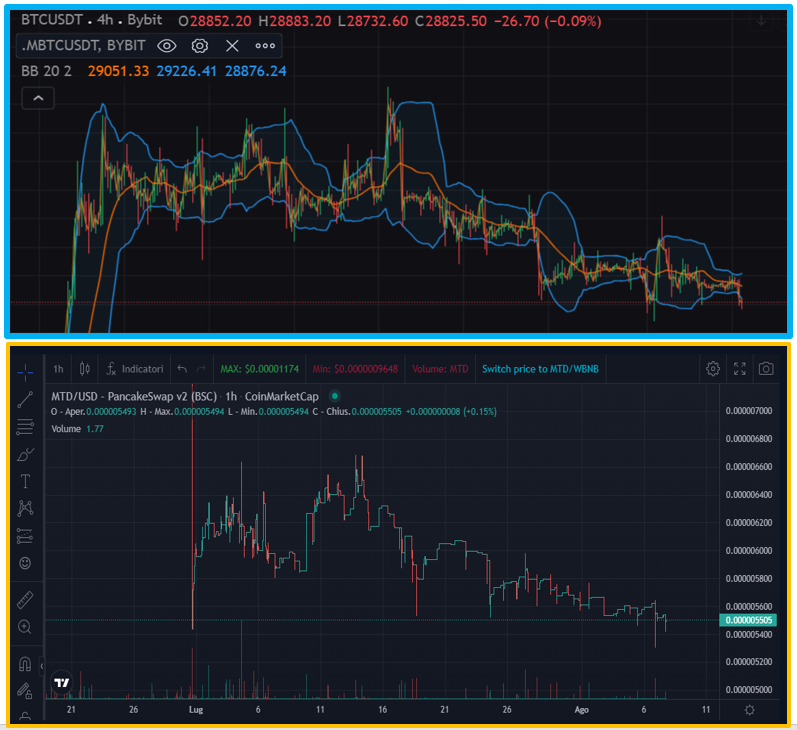Click the BTCUSDT symbol title
Screen dimensions: 797x730
(x=51, y=20)
